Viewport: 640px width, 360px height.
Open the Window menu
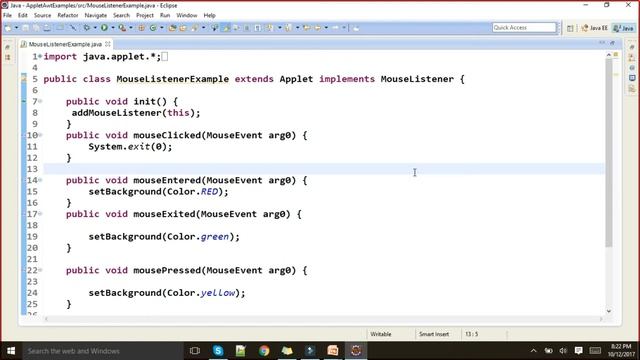187,15
